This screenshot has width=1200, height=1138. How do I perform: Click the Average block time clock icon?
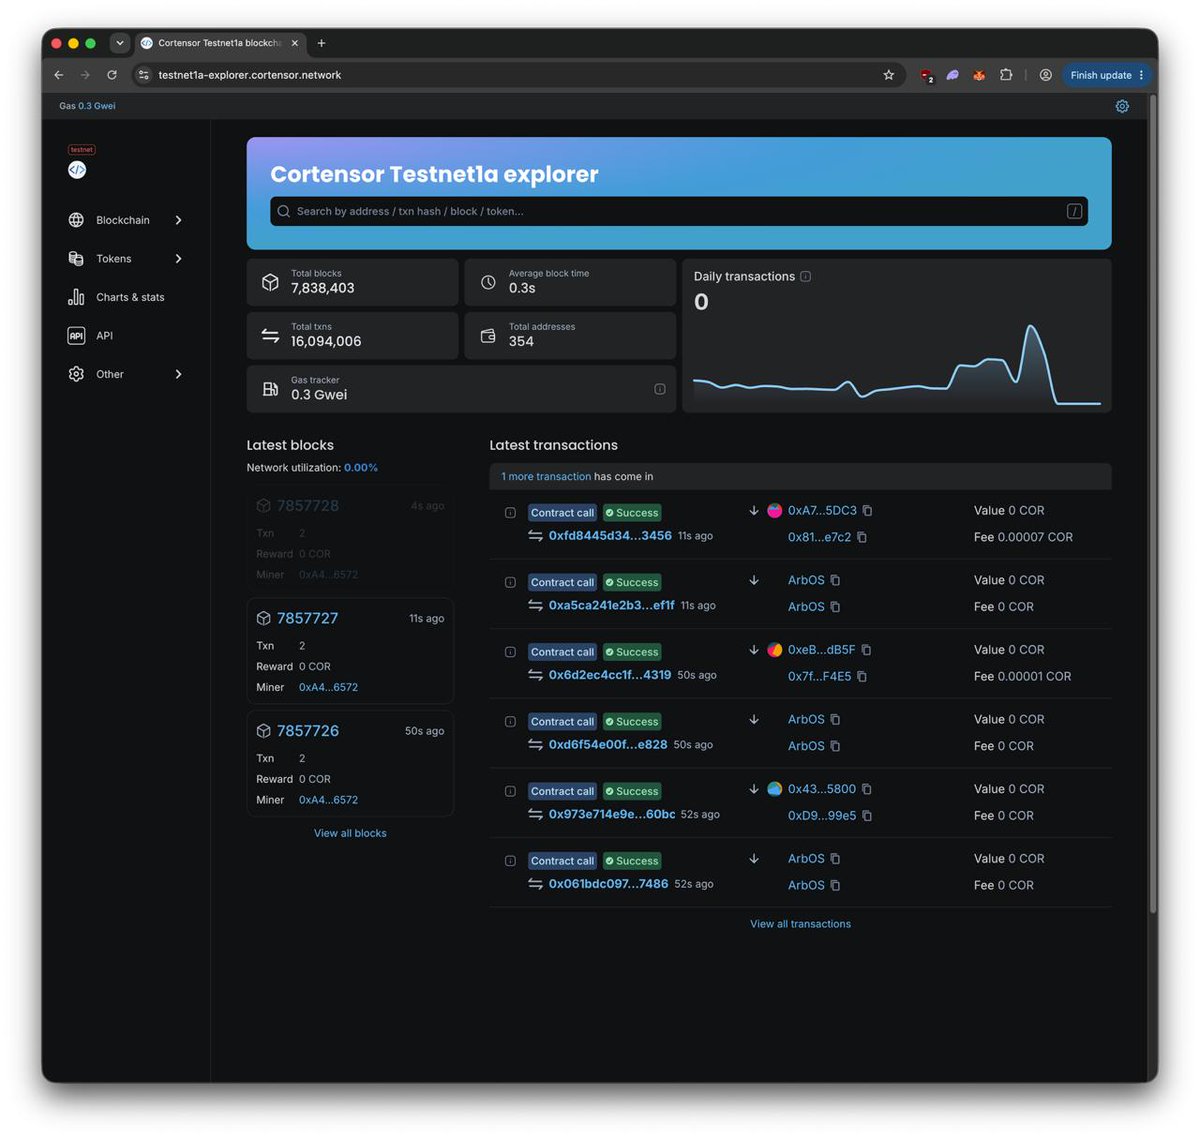click(488, 283)
